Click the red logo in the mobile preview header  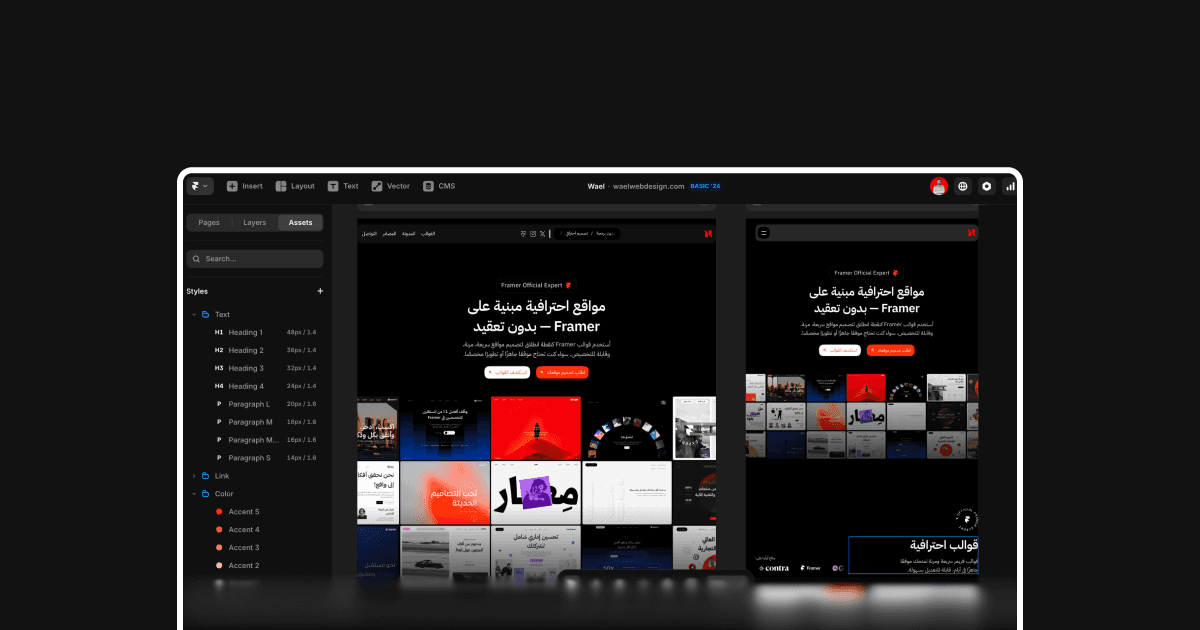pyautogui.click(x=971, y=232)
